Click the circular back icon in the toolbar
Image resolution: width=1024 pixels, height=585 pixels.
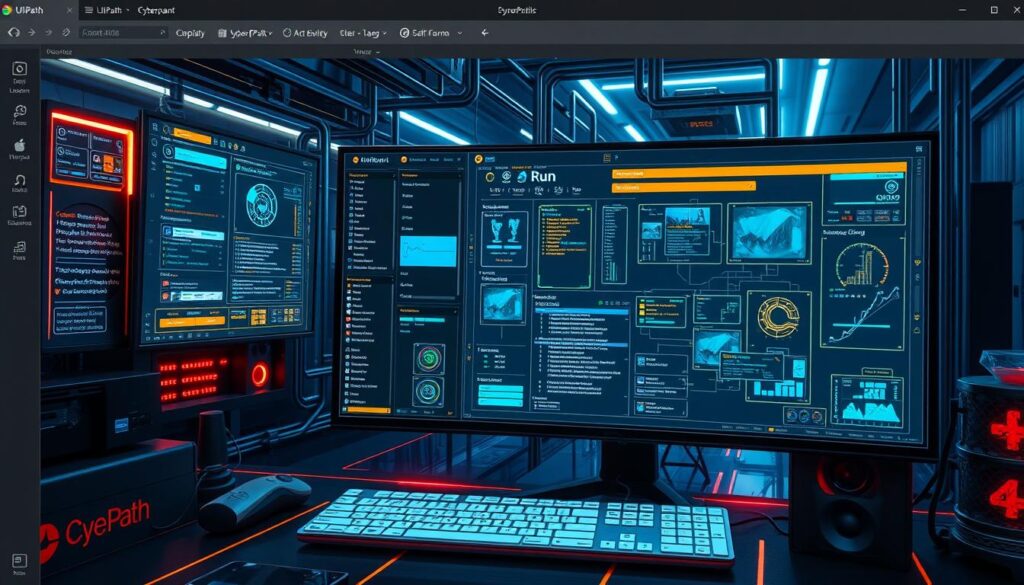point(14,32)
